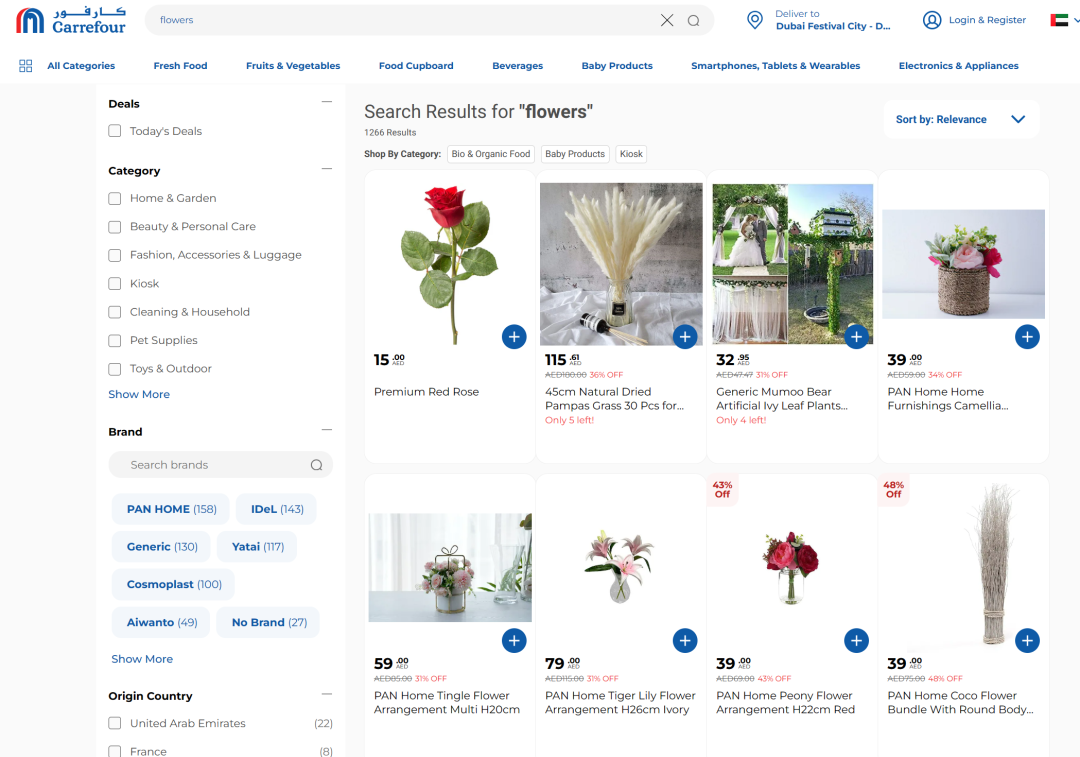Select PAN HOME (158) brand chip
This screenshot has width=1080, height=757.
(x=172, y=509)
